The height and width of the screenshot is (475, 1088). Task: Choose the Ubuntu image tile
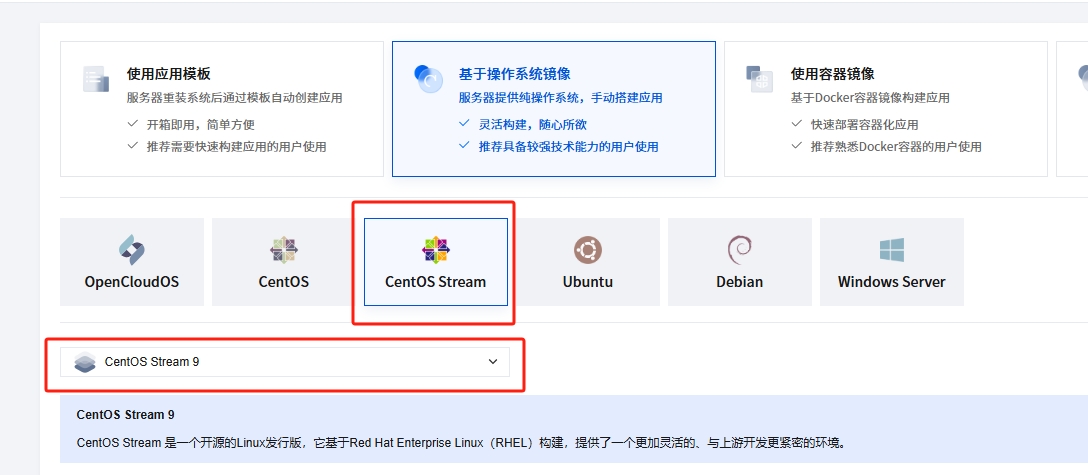click(x=588, y=262)
